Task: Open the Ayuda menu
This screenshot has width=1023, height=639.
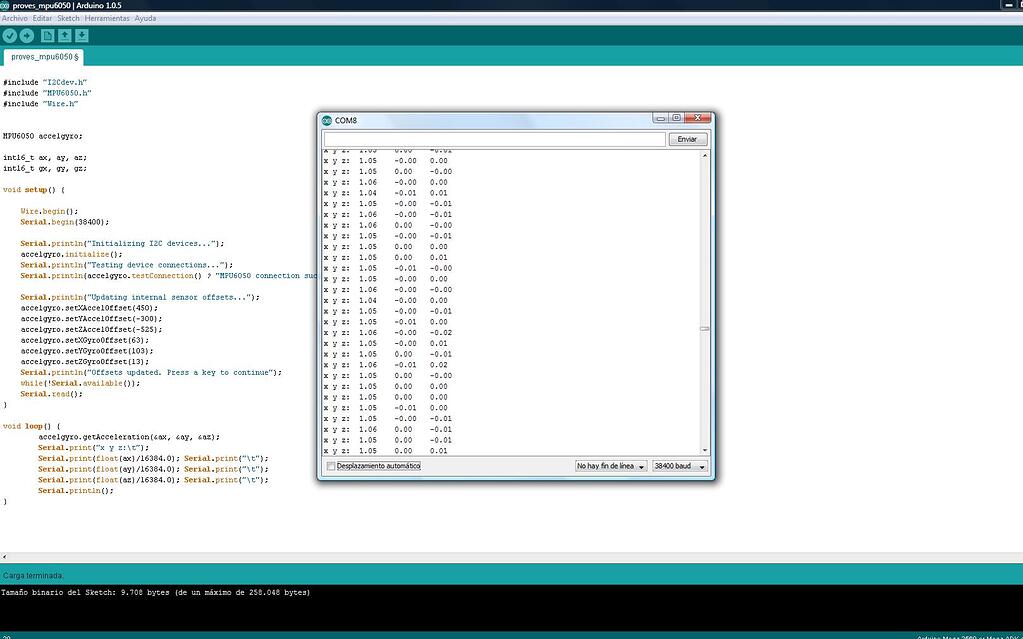Action: [145, 18]
